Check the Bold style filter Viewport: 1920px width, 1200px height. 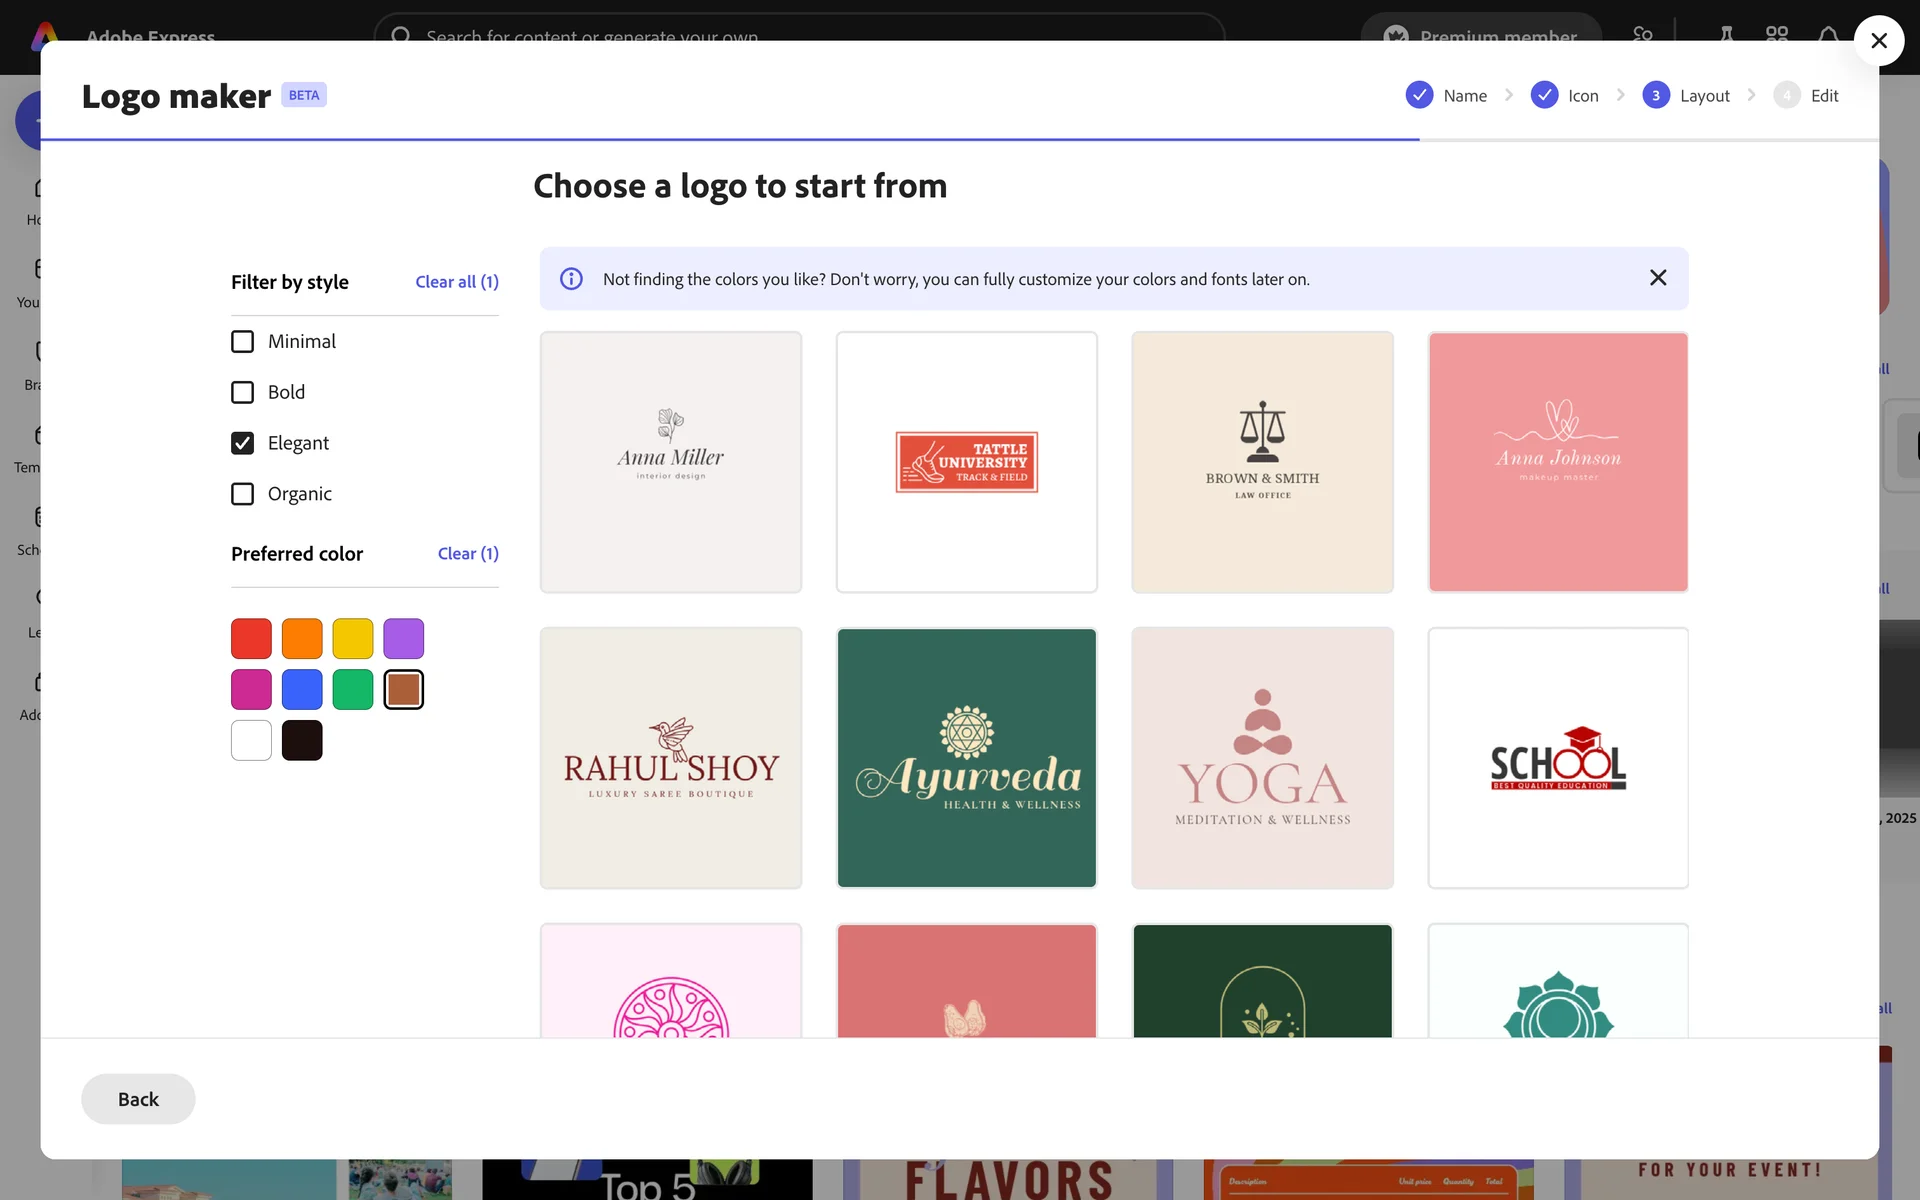point(242,392)
